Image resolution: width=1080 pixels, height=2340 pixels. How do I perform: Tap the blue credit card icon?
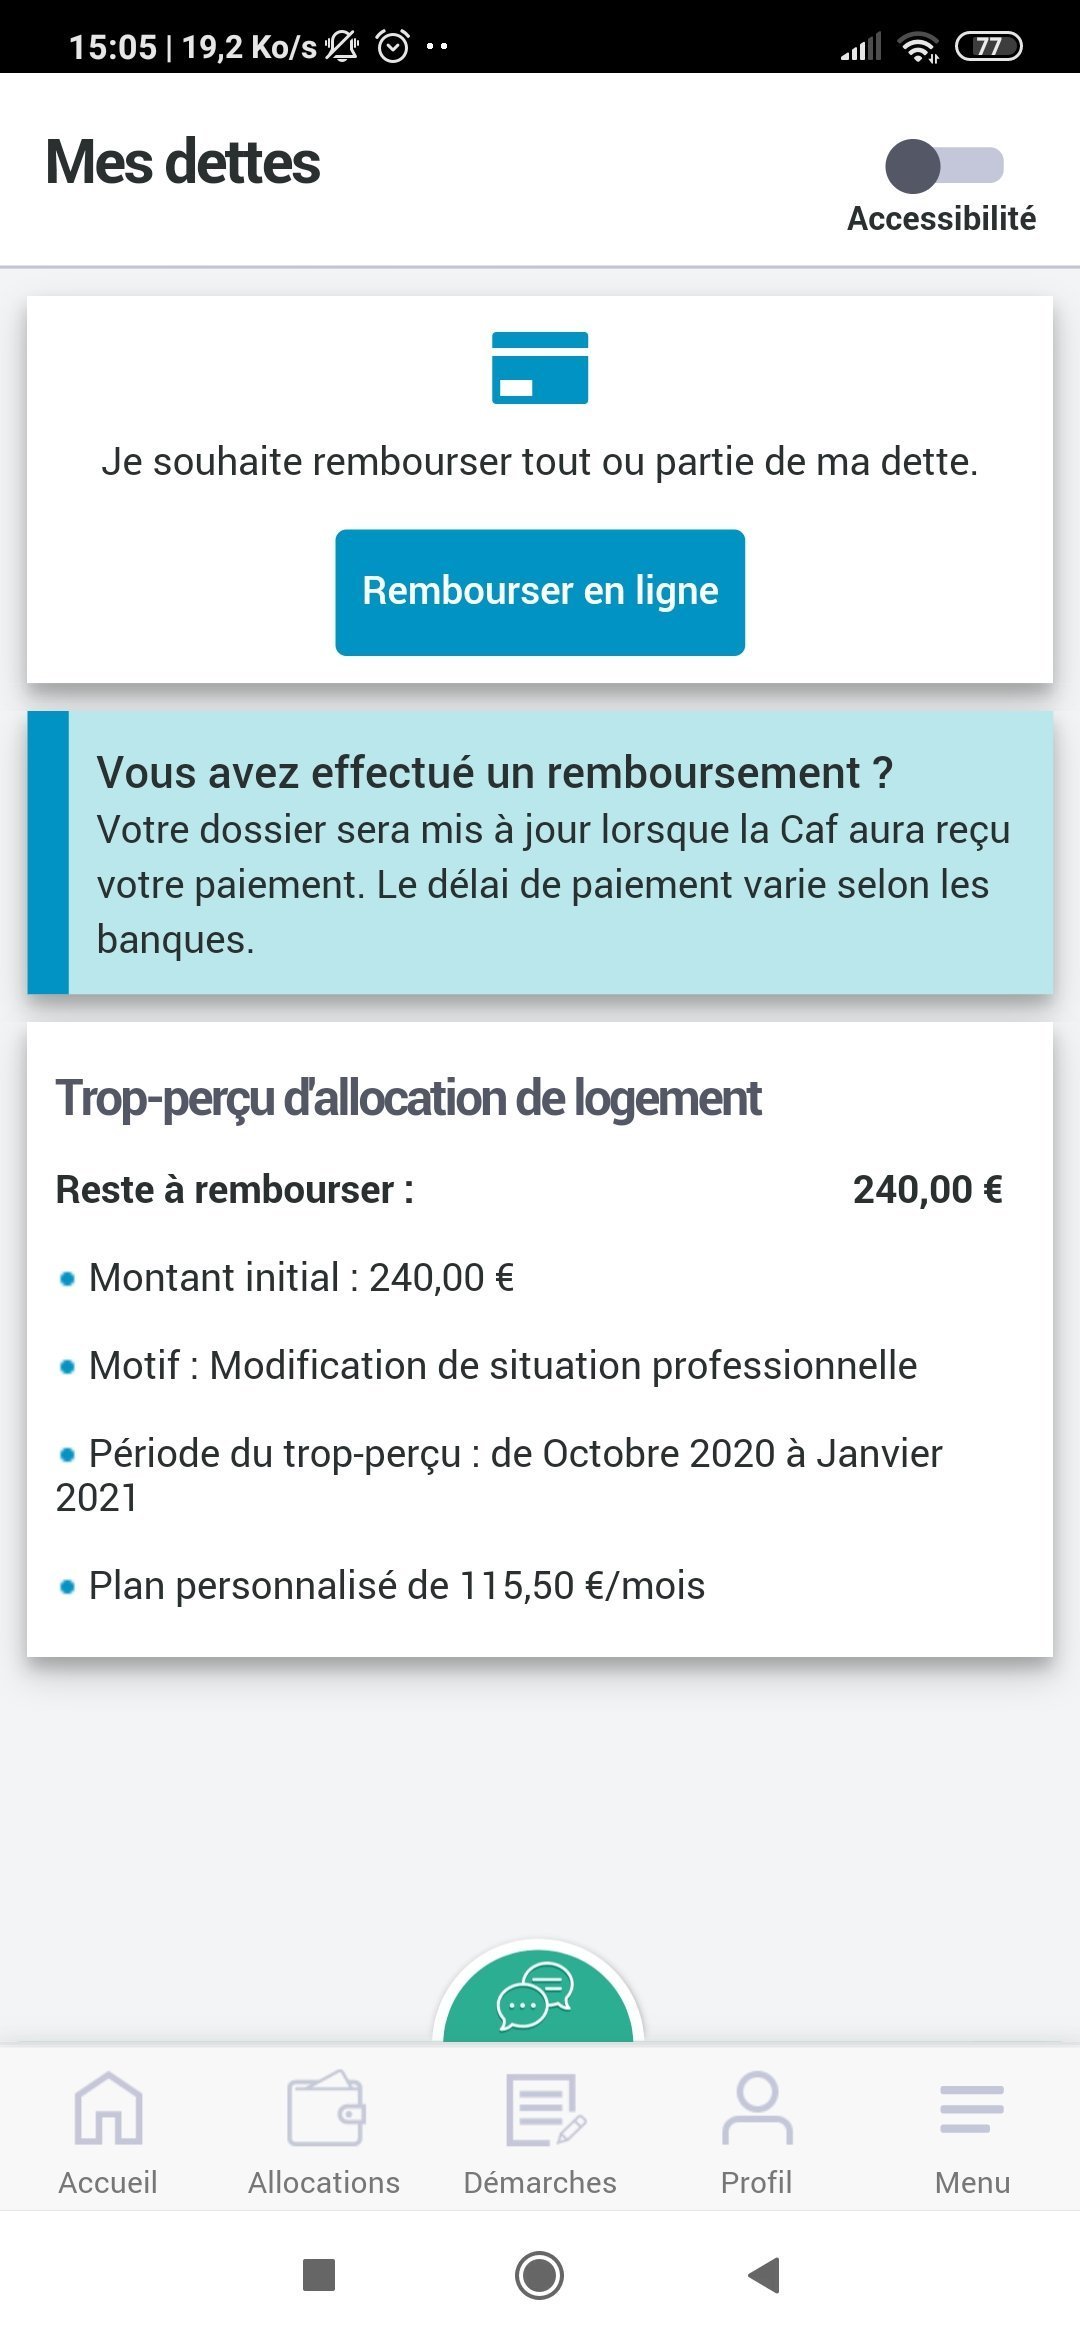[x=540, y=368]
